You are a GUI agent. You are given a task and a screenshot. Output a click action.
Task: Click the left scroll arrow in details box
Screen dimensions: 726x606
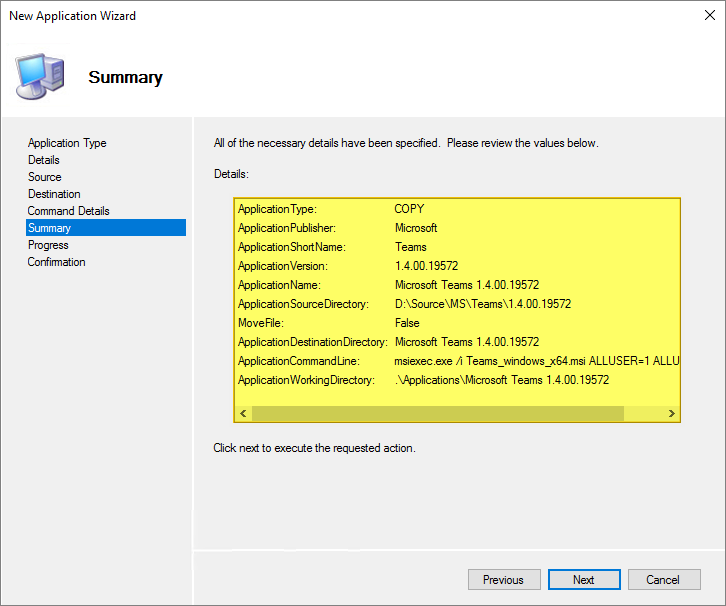click(242, 414)
